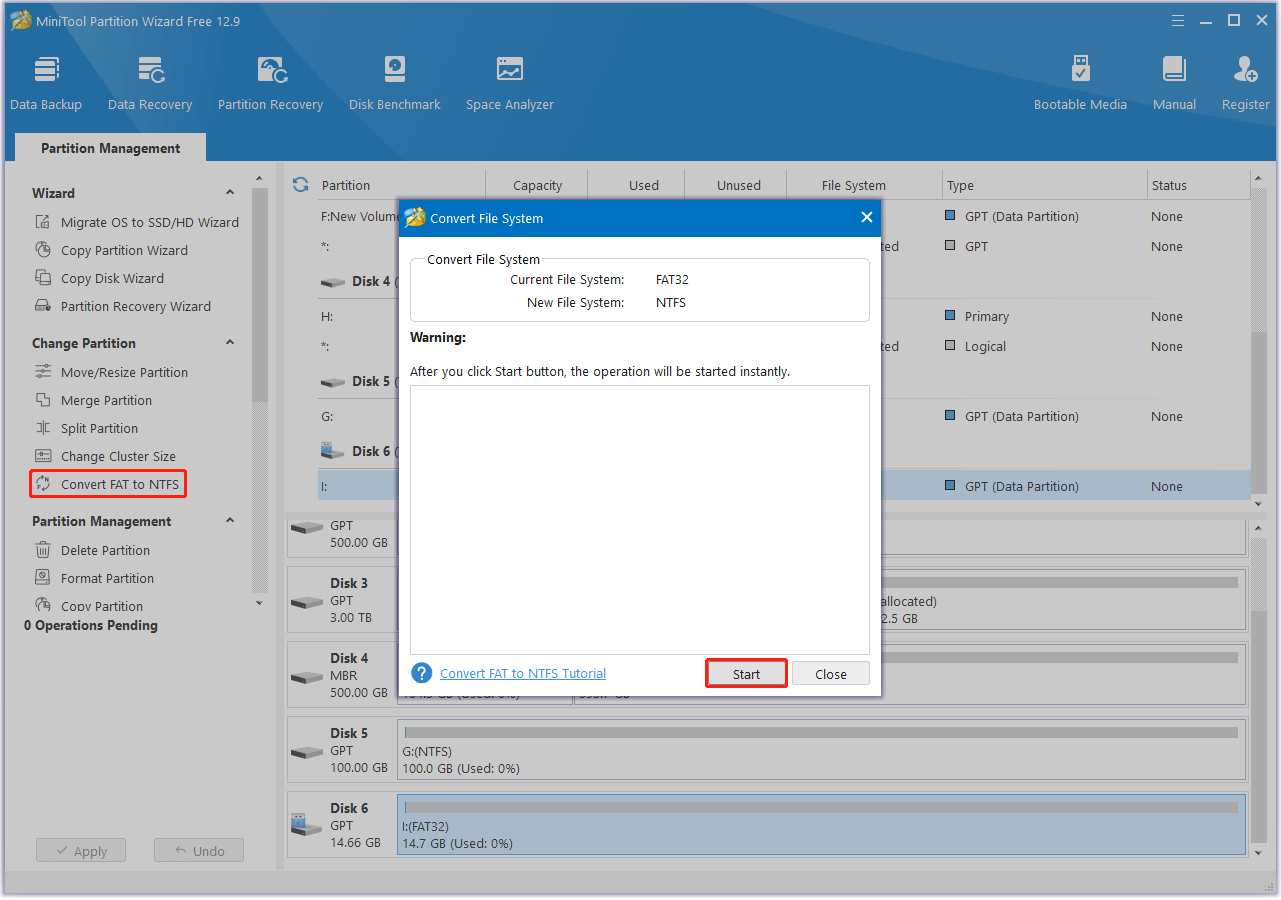
Task: Switch to Partition Management tab
Action: click(x=111, y=148)
